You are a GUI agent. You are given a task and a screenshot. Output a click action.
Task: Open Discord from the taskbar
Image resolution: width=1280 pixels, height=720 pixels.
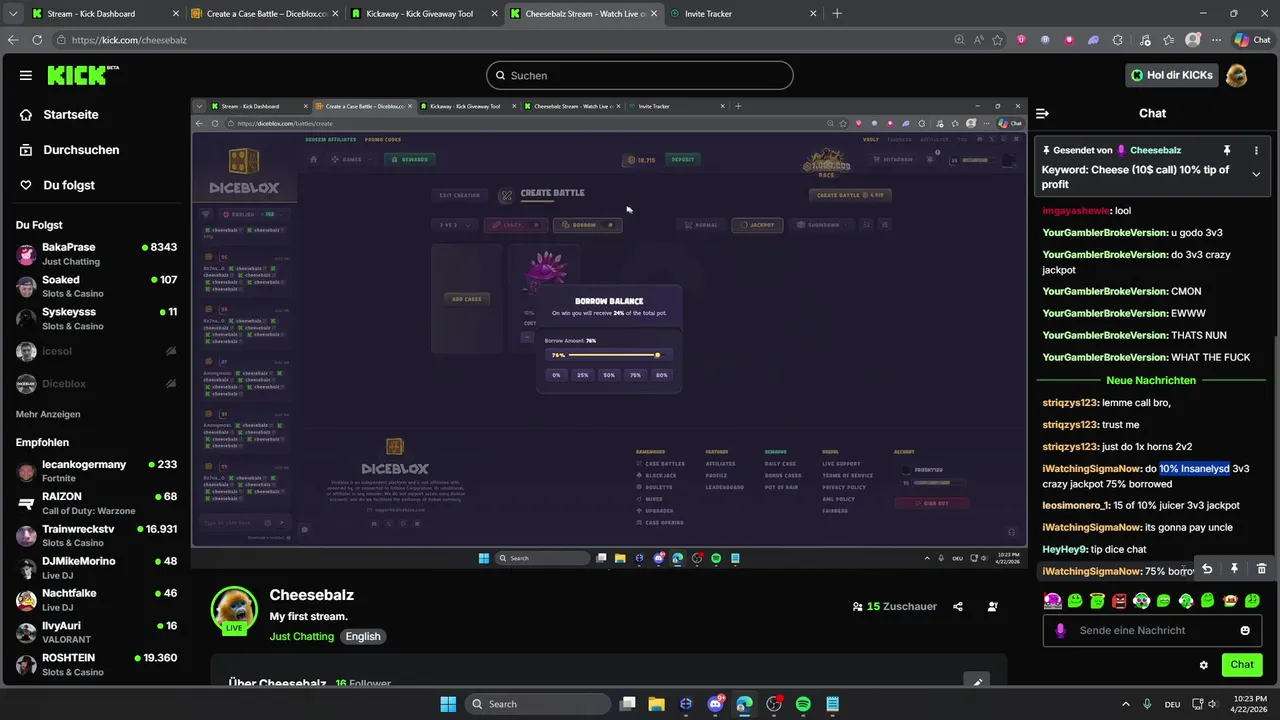coord(715,704)
